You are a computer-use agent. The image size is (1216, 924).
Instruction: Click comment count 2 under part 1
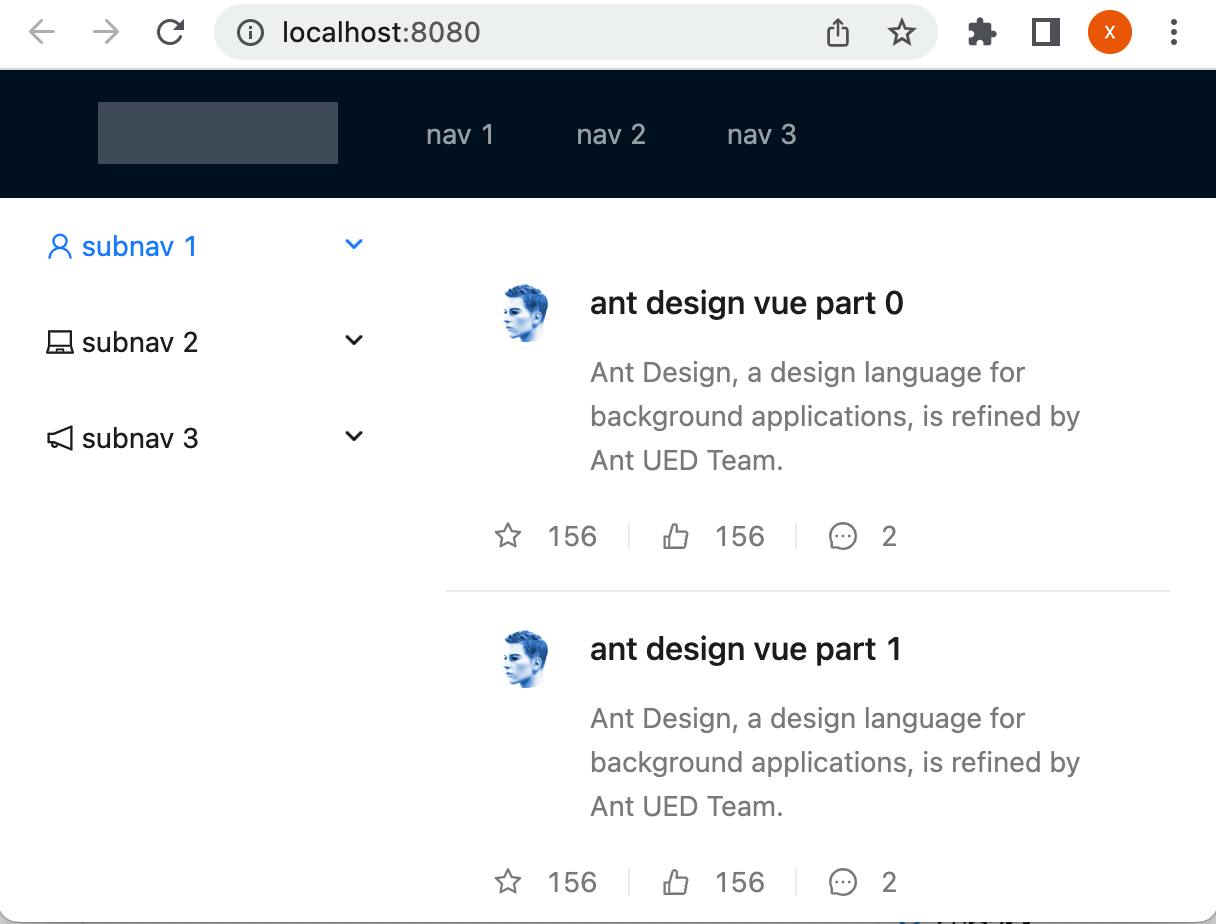(x=889, y=883)
